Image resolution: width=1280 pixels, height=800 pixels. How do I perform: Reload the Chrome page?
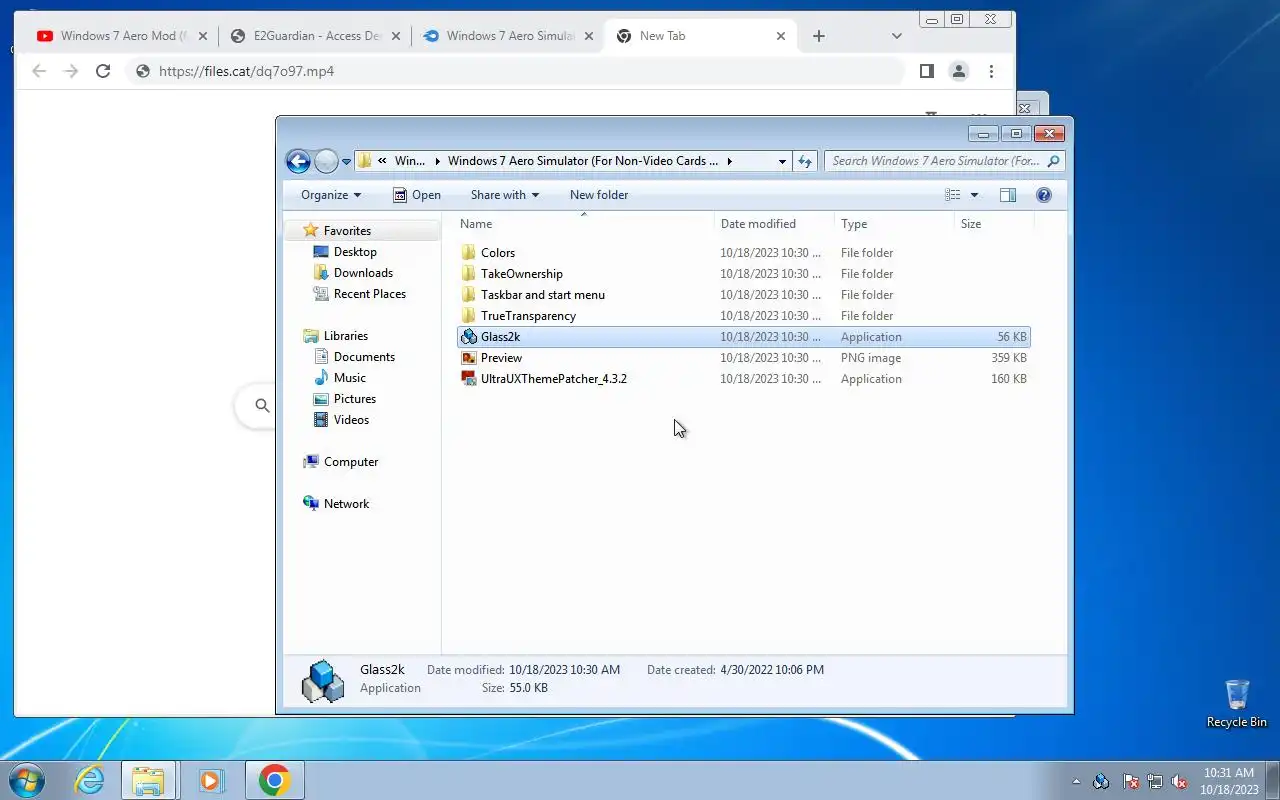pos(102,71)
